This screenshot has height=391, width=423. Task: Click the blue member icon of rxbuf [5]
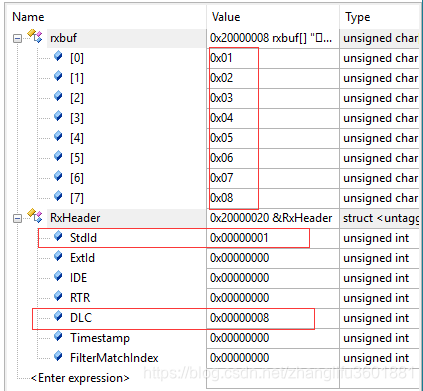[58, 156]
